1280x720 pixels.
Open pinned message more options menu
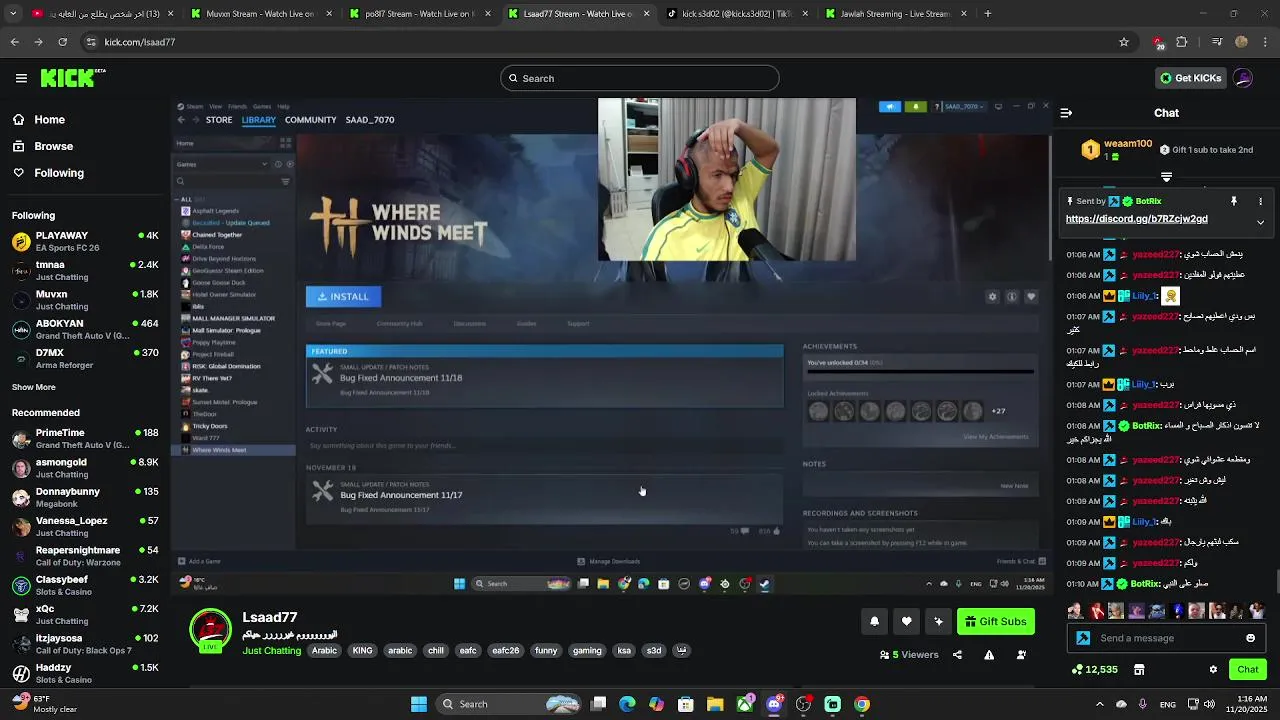1260,201
